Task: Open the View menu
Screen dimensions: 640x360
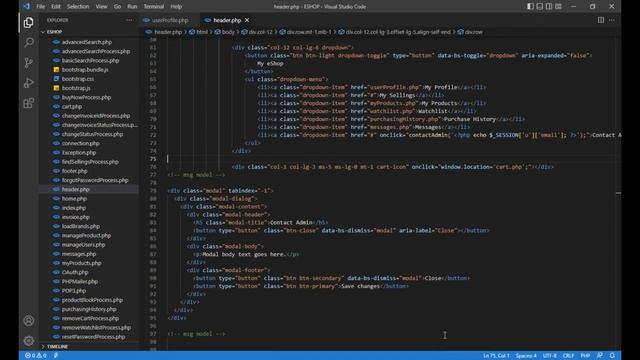Action: [101, 7]
